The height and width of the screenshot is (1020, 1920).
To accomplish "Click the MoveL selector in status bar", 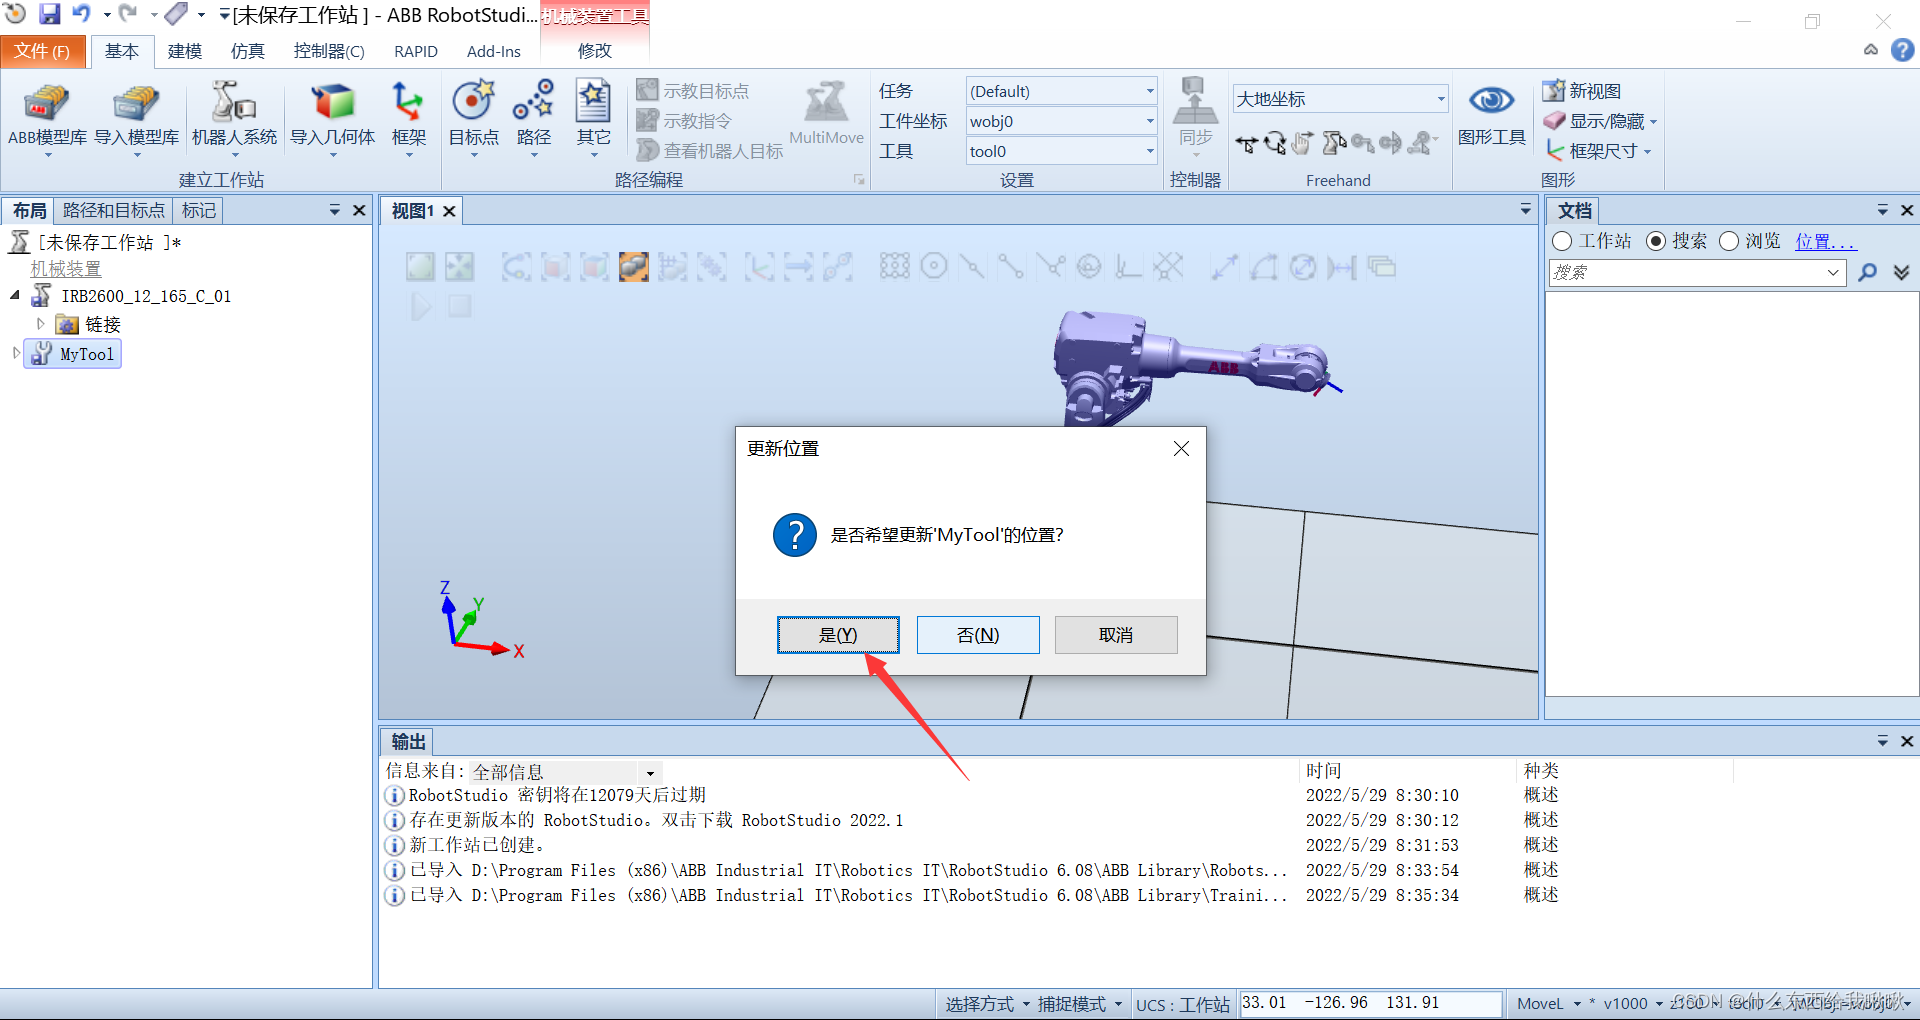I will [x=1548, y=1004].
